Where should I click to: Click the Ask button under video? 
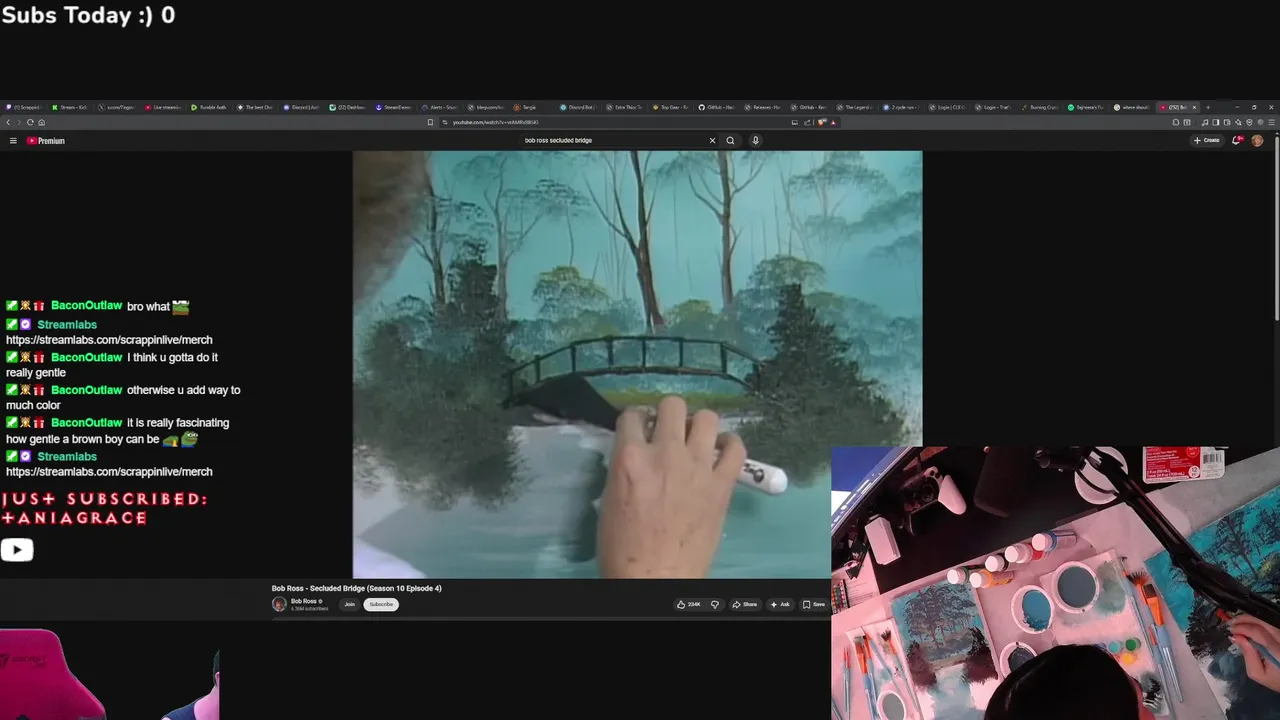pos(780,604)
